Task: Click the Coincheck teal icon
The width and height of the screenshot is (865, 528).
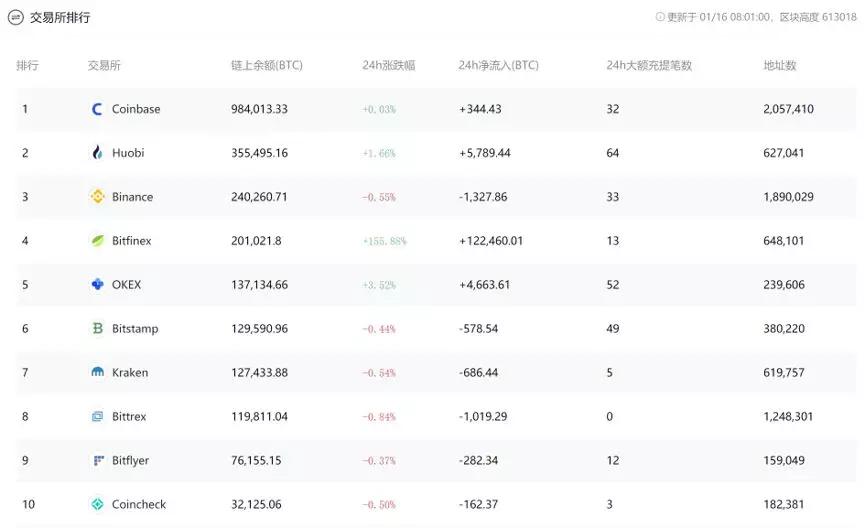Action: pyautogui.click(x=98, y=504)
